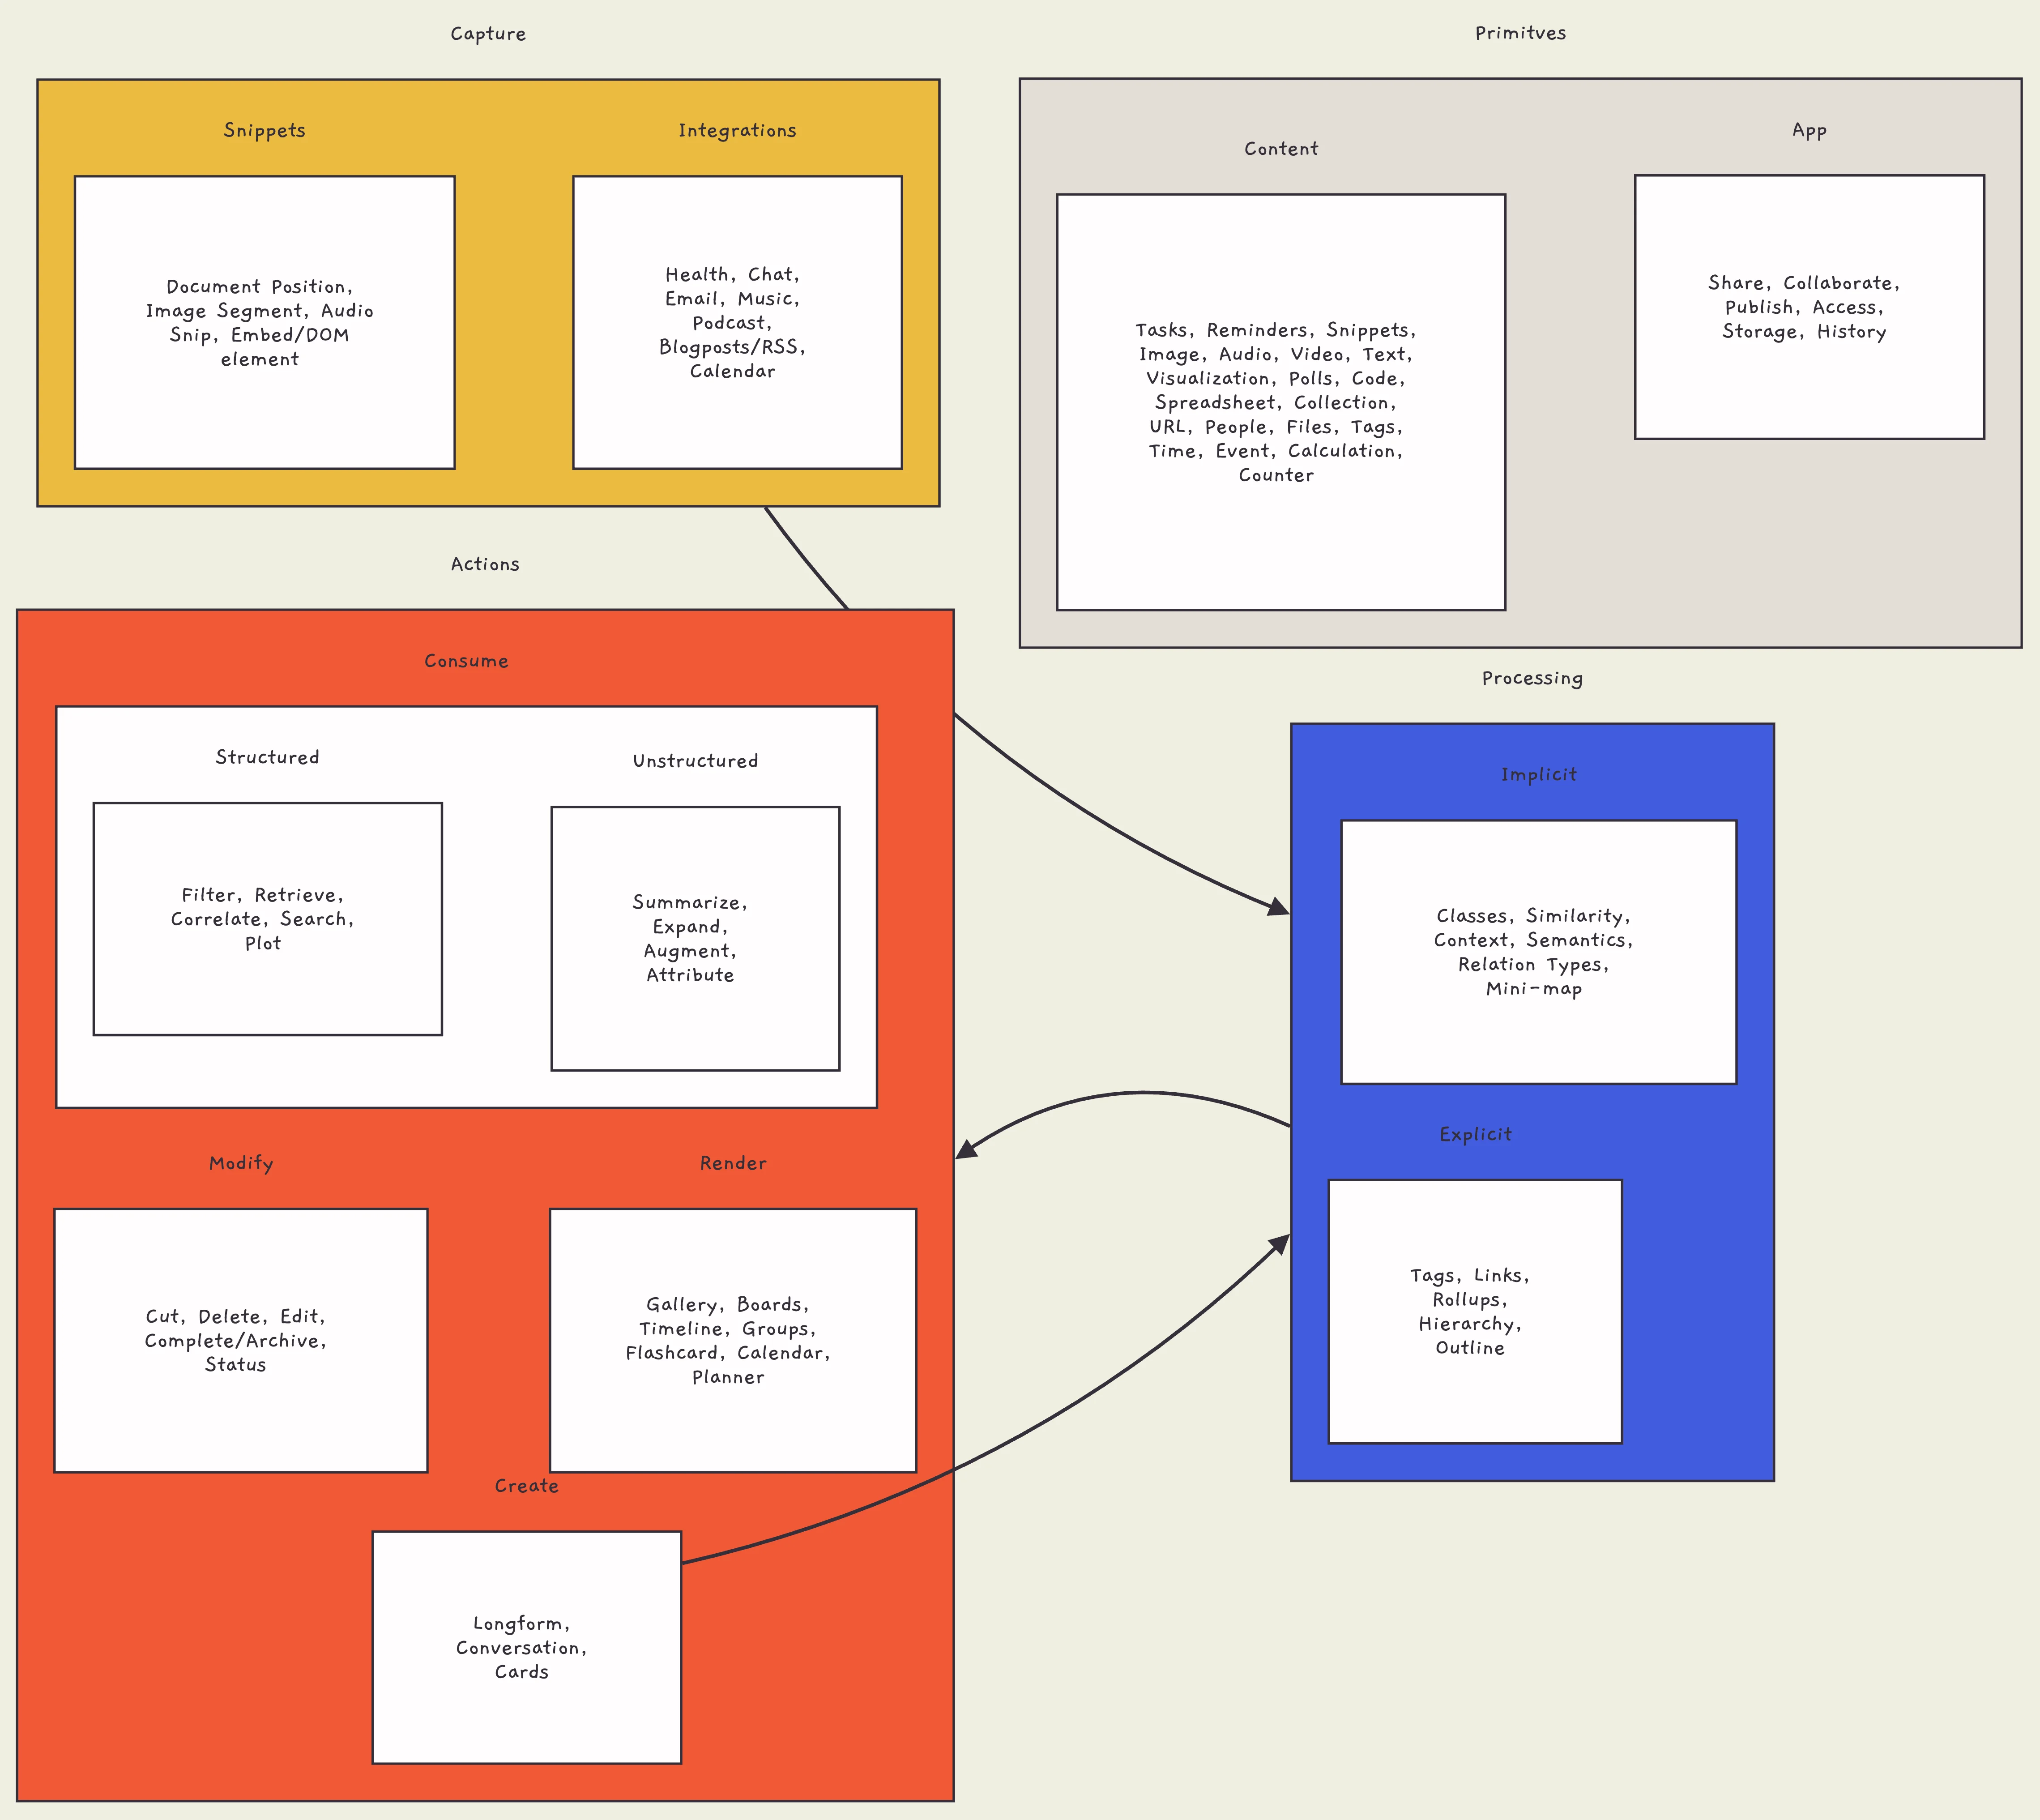Select the App box with Share, Collaborate
The width and height of the screenshot is (2040, 1820).
coord(1808,307)
